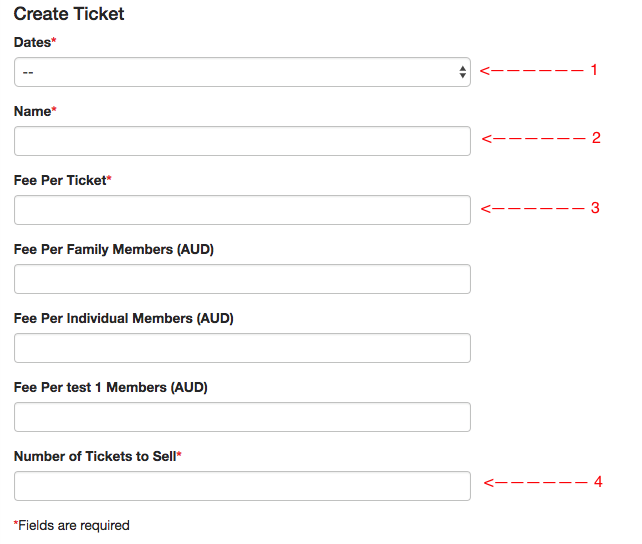The image size is (642, 544).
Task: Click the "Create Ticket" heading
Action: (x=69, y=15)
